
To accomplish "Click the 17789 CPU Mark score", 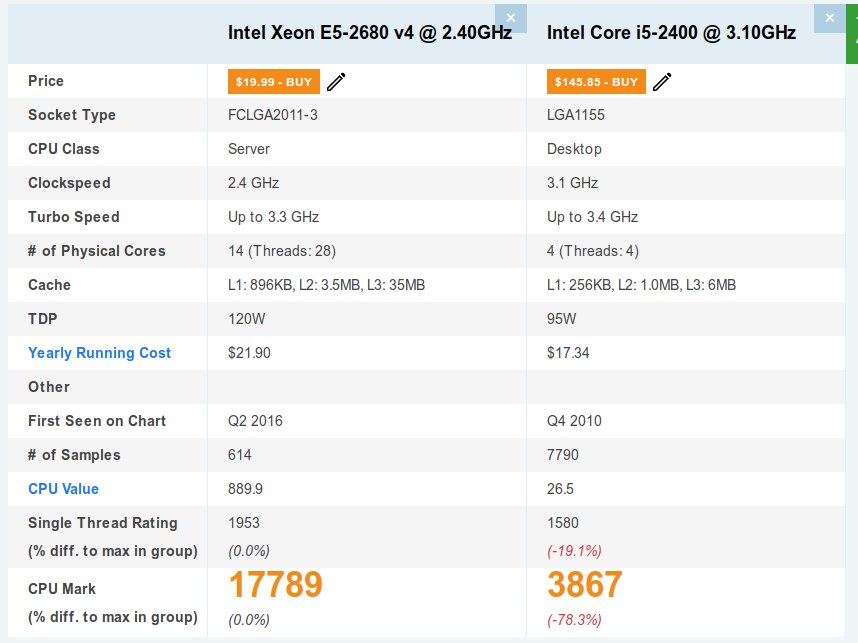I will [x=275, y=585].
